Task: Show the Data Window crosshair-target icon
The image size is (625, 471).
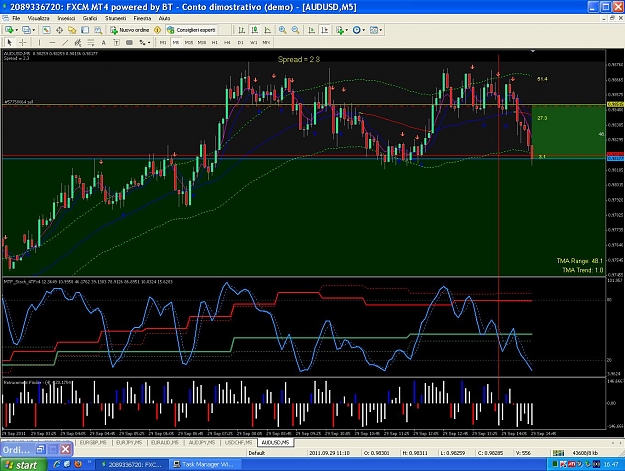Action: [59, 30]
